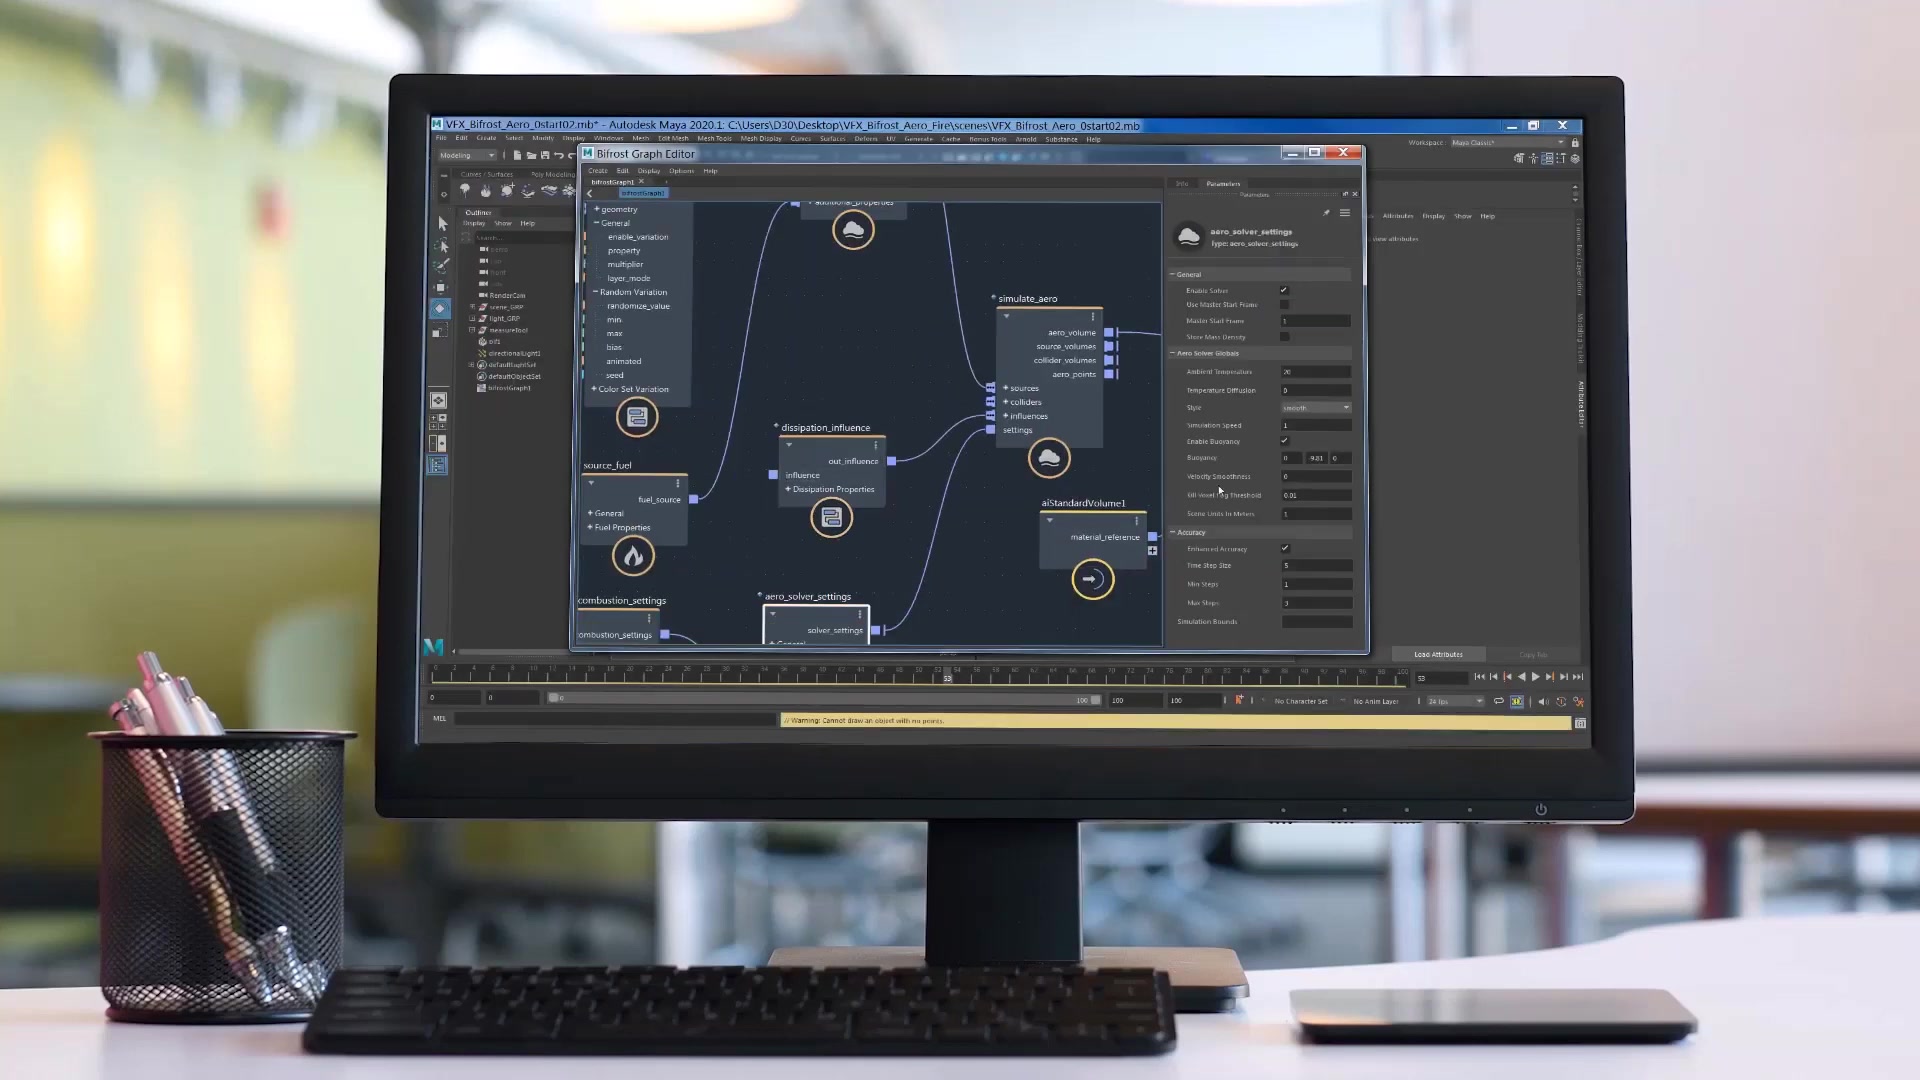This screenshot has height=1080, width=1920.
Task: Select the cloud icon on simulate_aero node
Action: pyautogui.click(x=1048, y=458)
